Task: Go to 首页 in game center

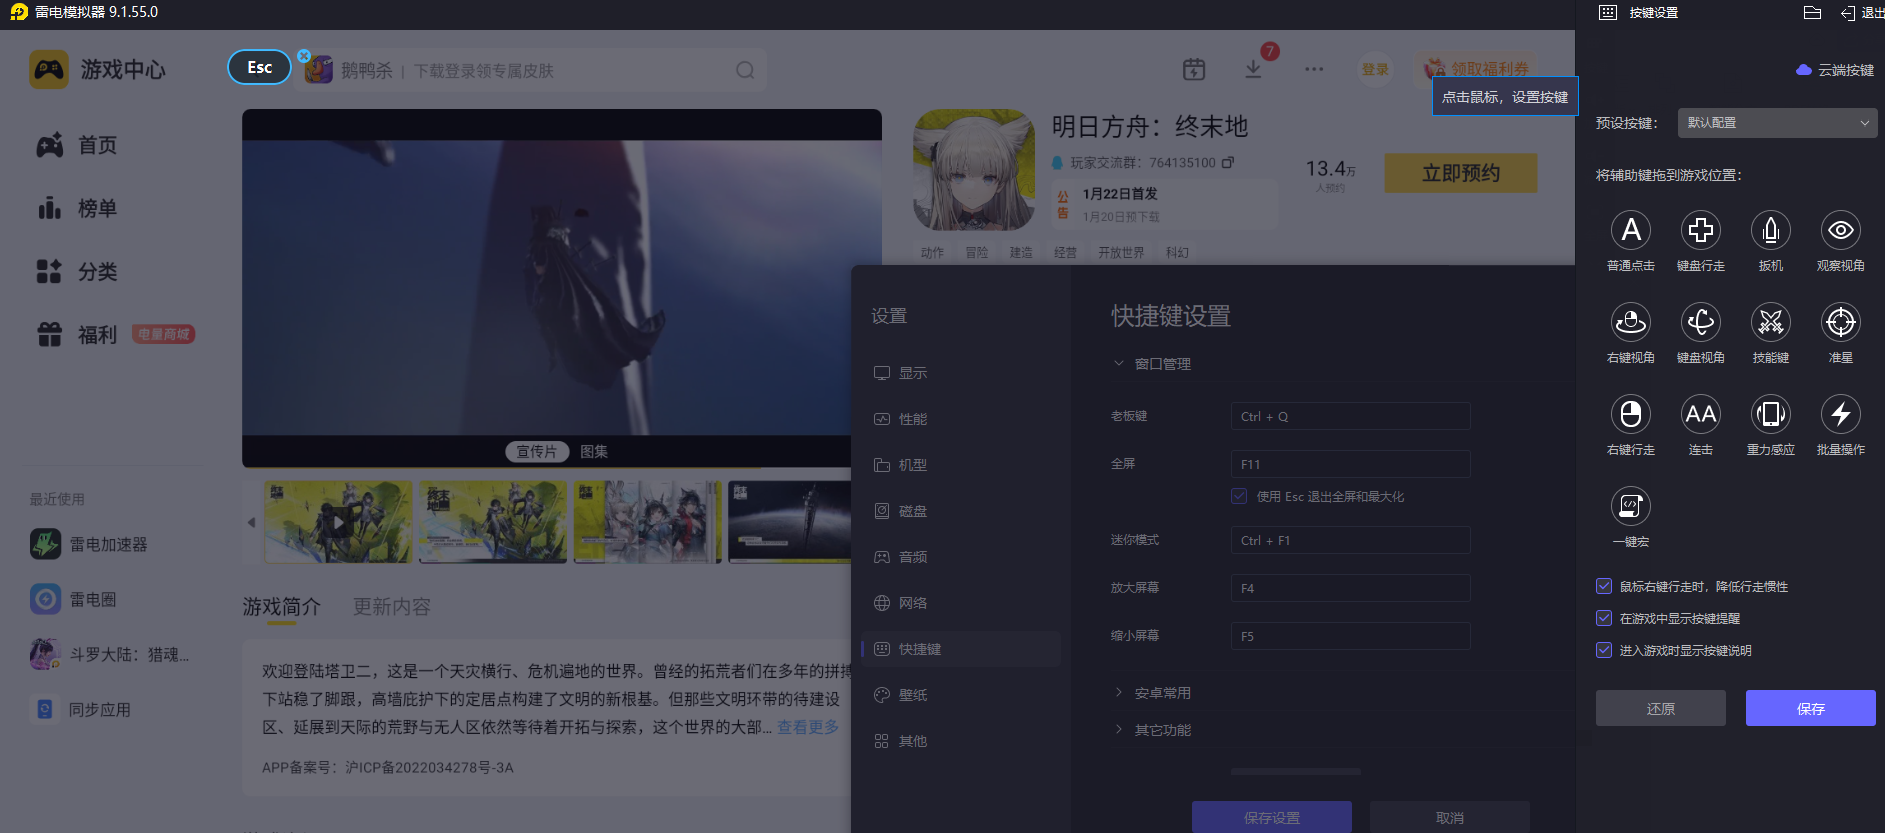Action: point(77,145)
